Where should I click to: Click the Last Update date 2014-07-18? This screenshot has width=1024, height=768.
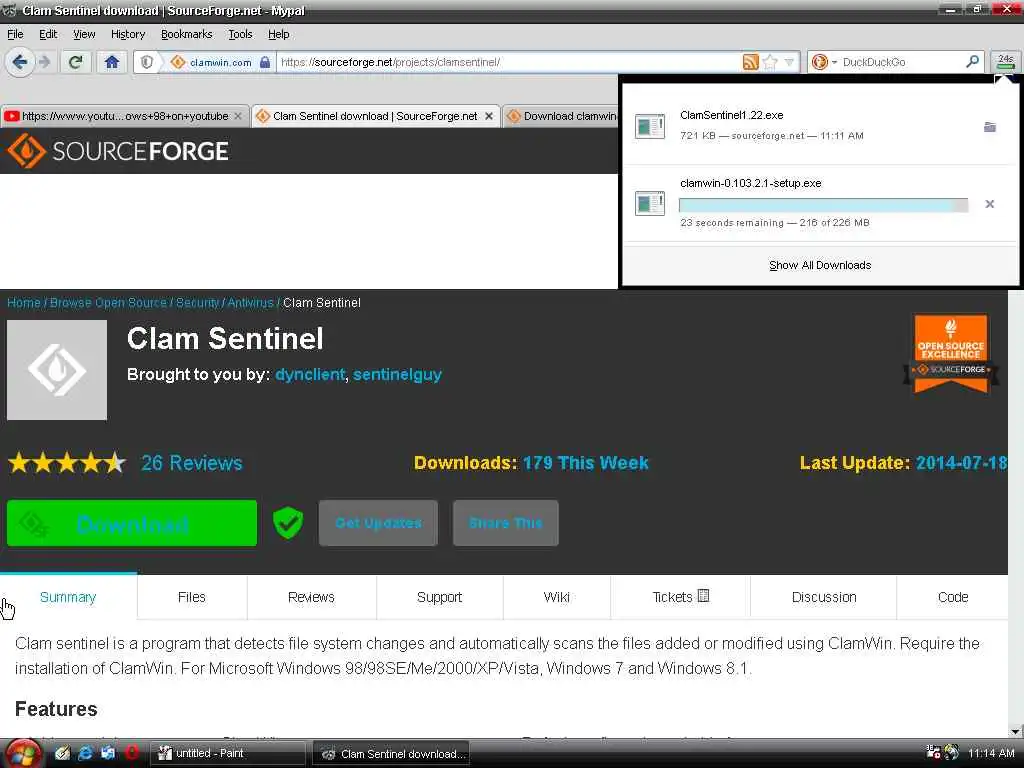pyautogui.click(x=961, y=463)
